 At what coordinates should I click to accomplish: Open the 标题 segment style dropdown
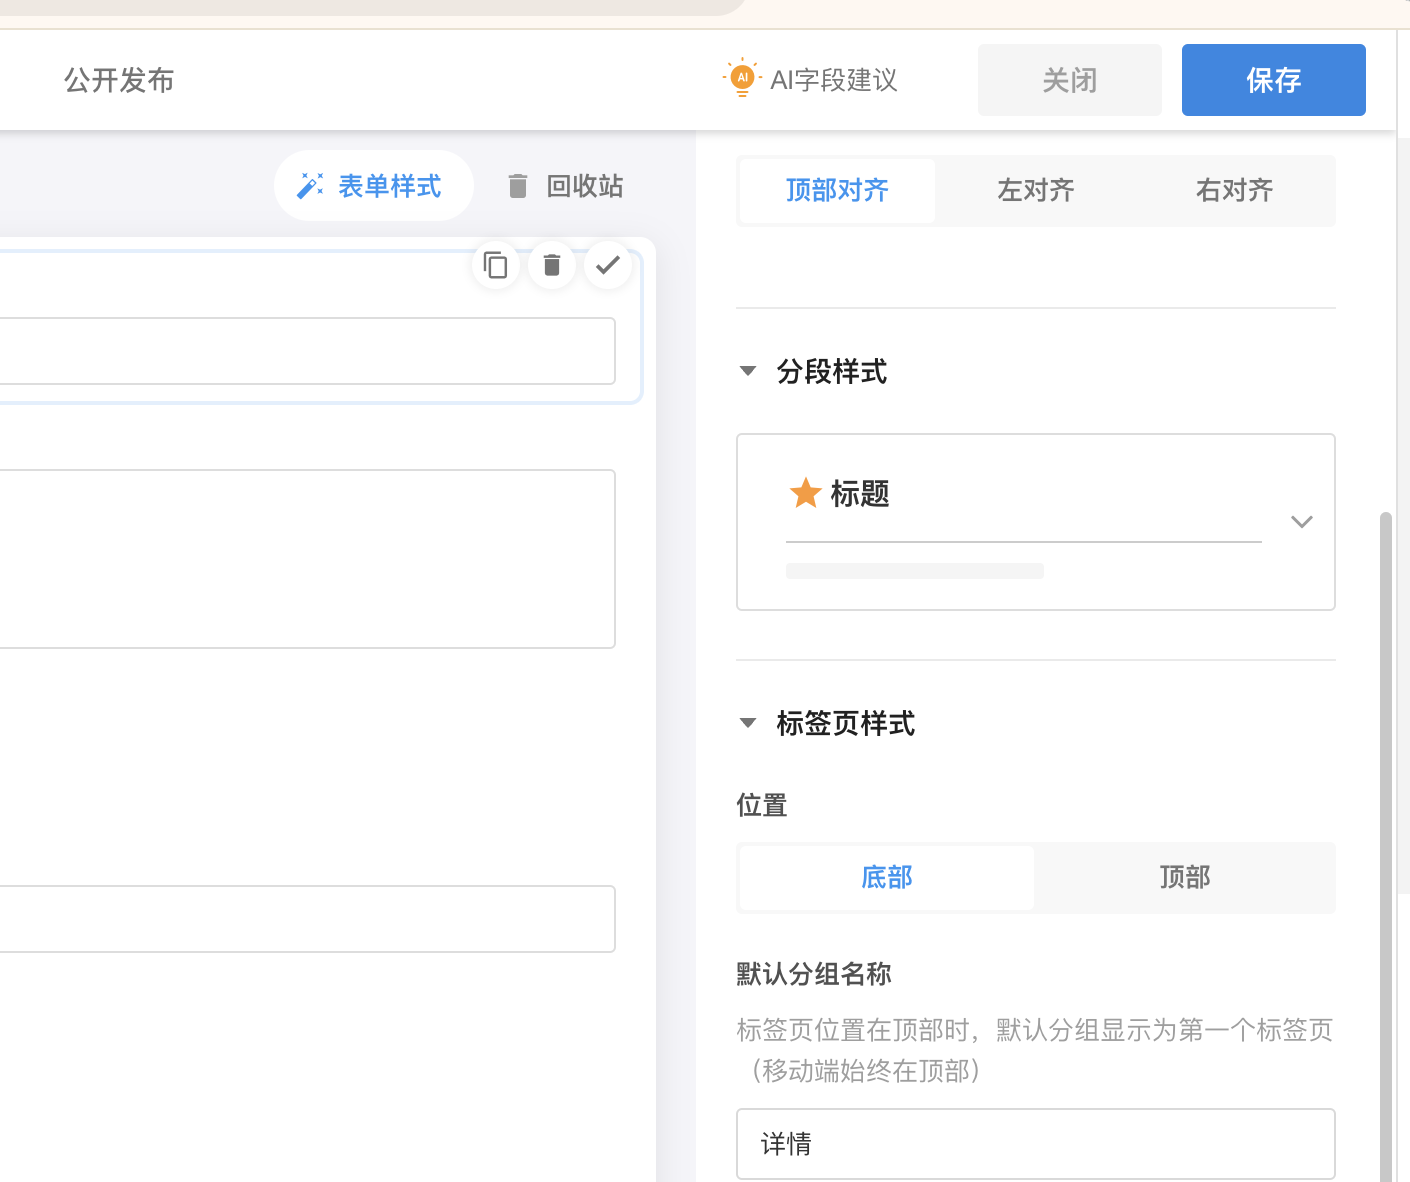click(1301, 521)
